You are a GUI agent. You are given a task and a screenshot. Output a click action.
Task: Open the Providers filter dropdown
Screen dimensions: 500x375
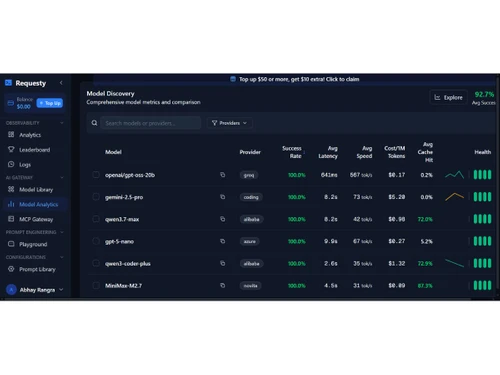tap(229, 123)
